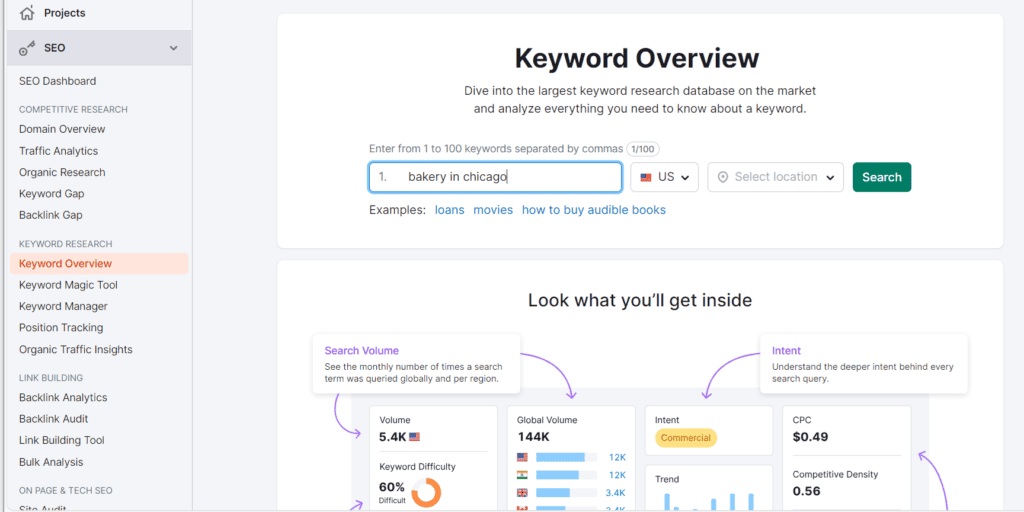Click the 'loans' example link
The width and height of the screenshot is (1024, 512).
tap(449, 210)
